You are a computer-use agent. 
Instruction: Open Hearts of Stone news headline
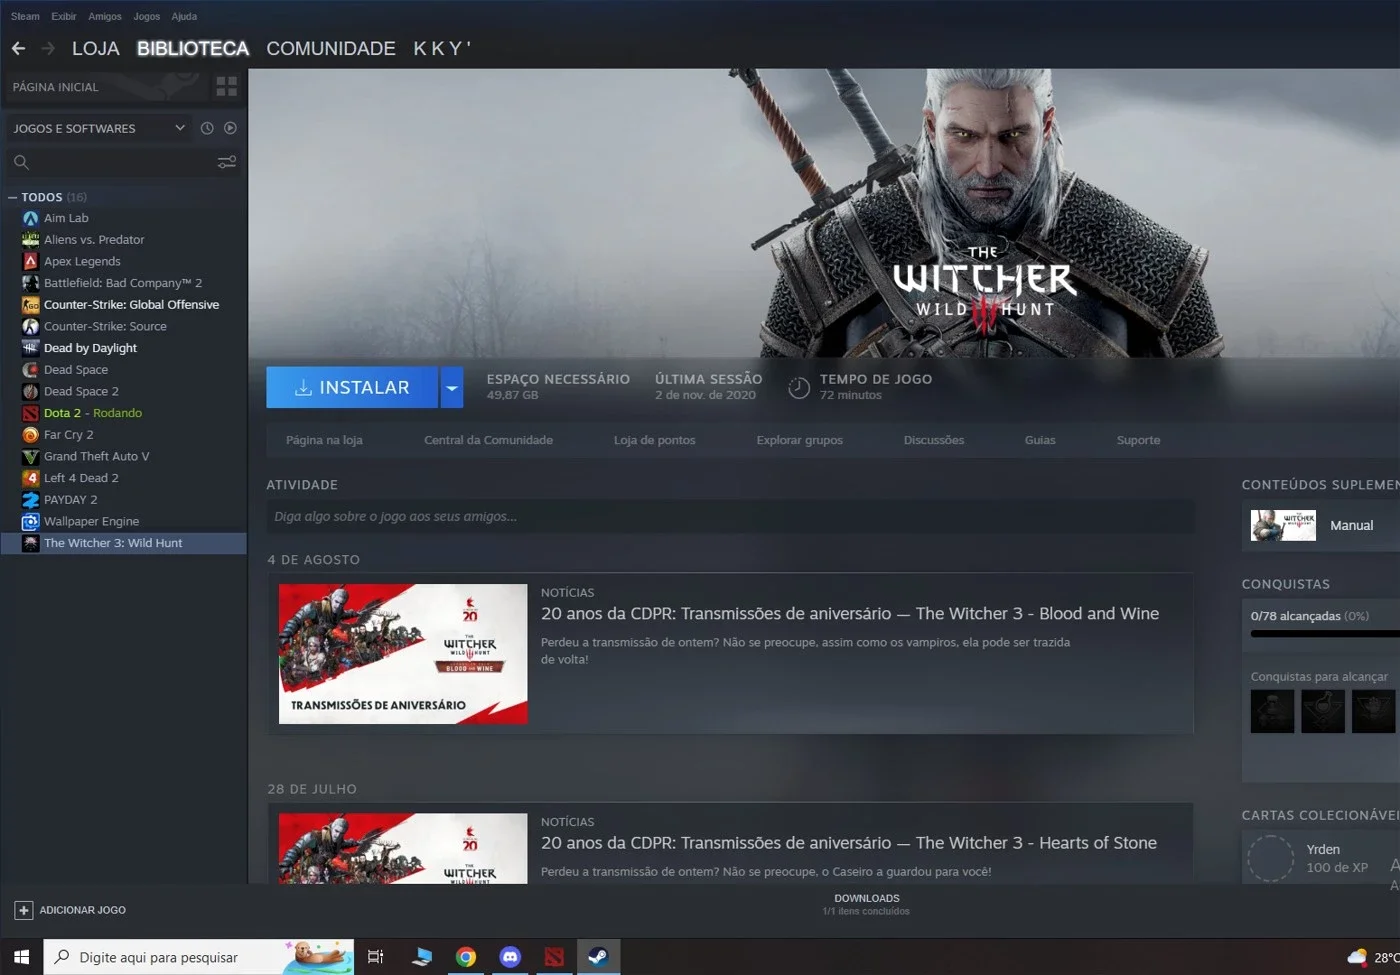[849, 843]
